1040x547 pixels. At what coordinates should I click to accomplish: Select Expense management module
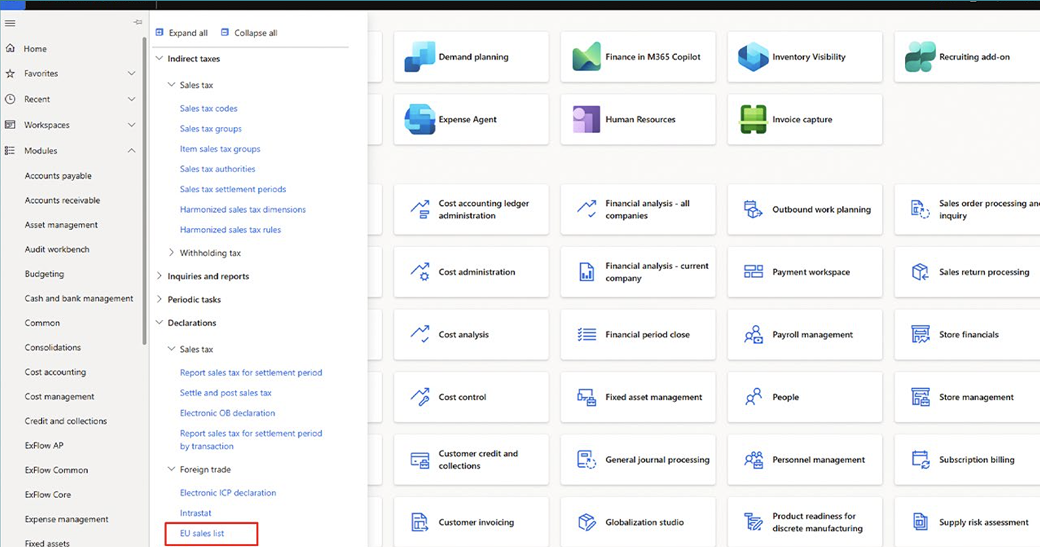pos(66,519)
